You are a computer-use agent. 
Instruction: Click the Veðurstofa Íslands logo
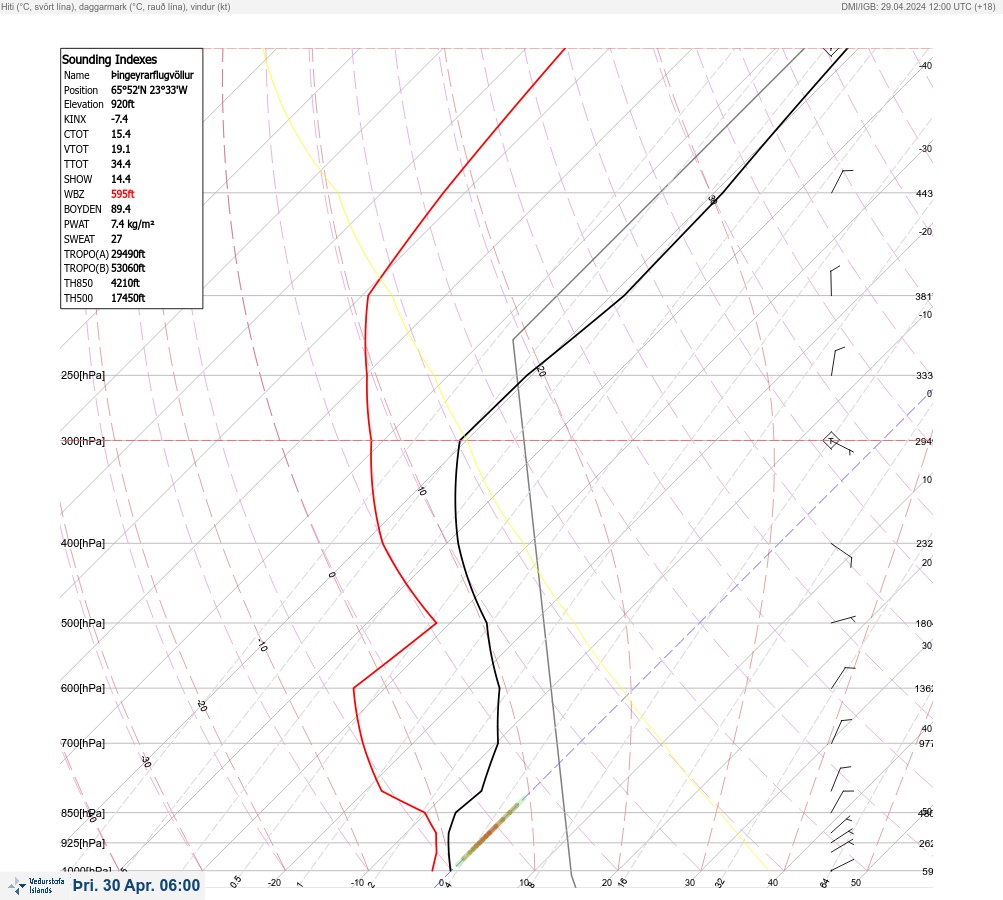pyautogui.click(x=36, y=886)
